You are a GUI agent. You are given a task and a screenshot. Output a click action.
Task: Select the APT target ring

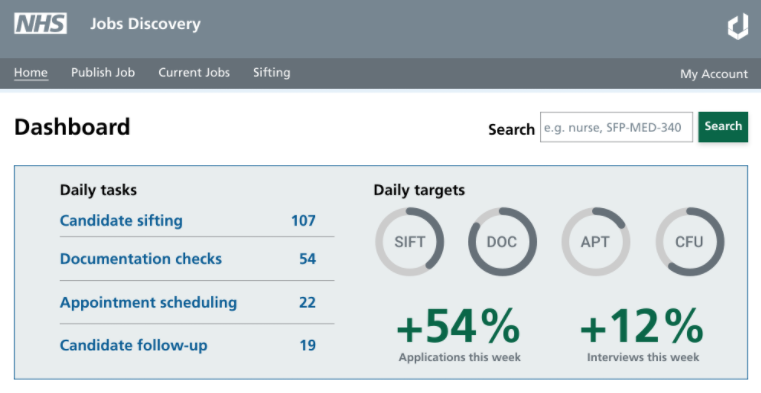(596, 242)
